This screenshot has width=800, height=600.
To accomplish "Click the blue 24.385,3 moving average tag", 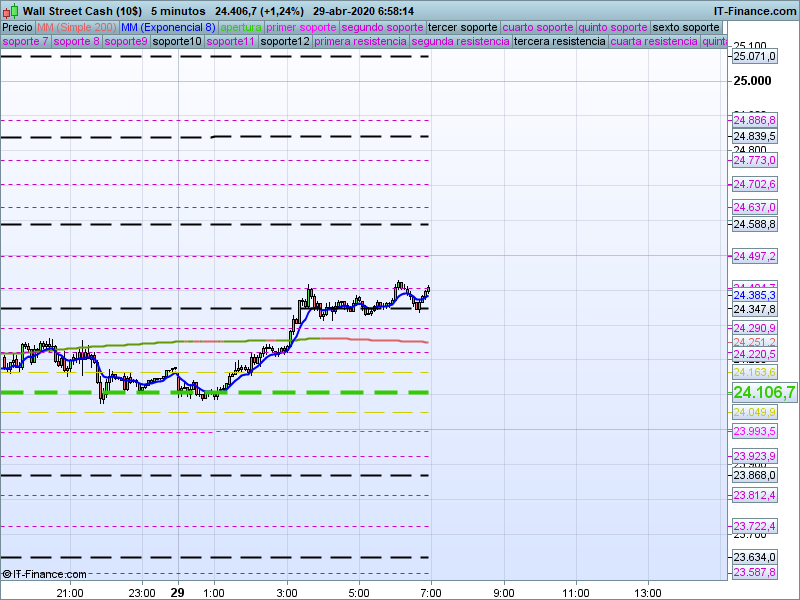I will click(x=755, y=295).
